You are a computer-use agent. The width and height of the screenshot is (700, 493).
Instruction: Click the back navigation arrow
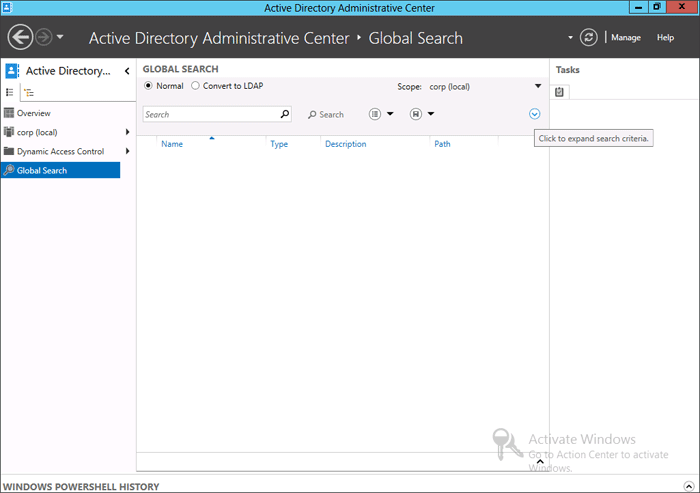[20, 37]
